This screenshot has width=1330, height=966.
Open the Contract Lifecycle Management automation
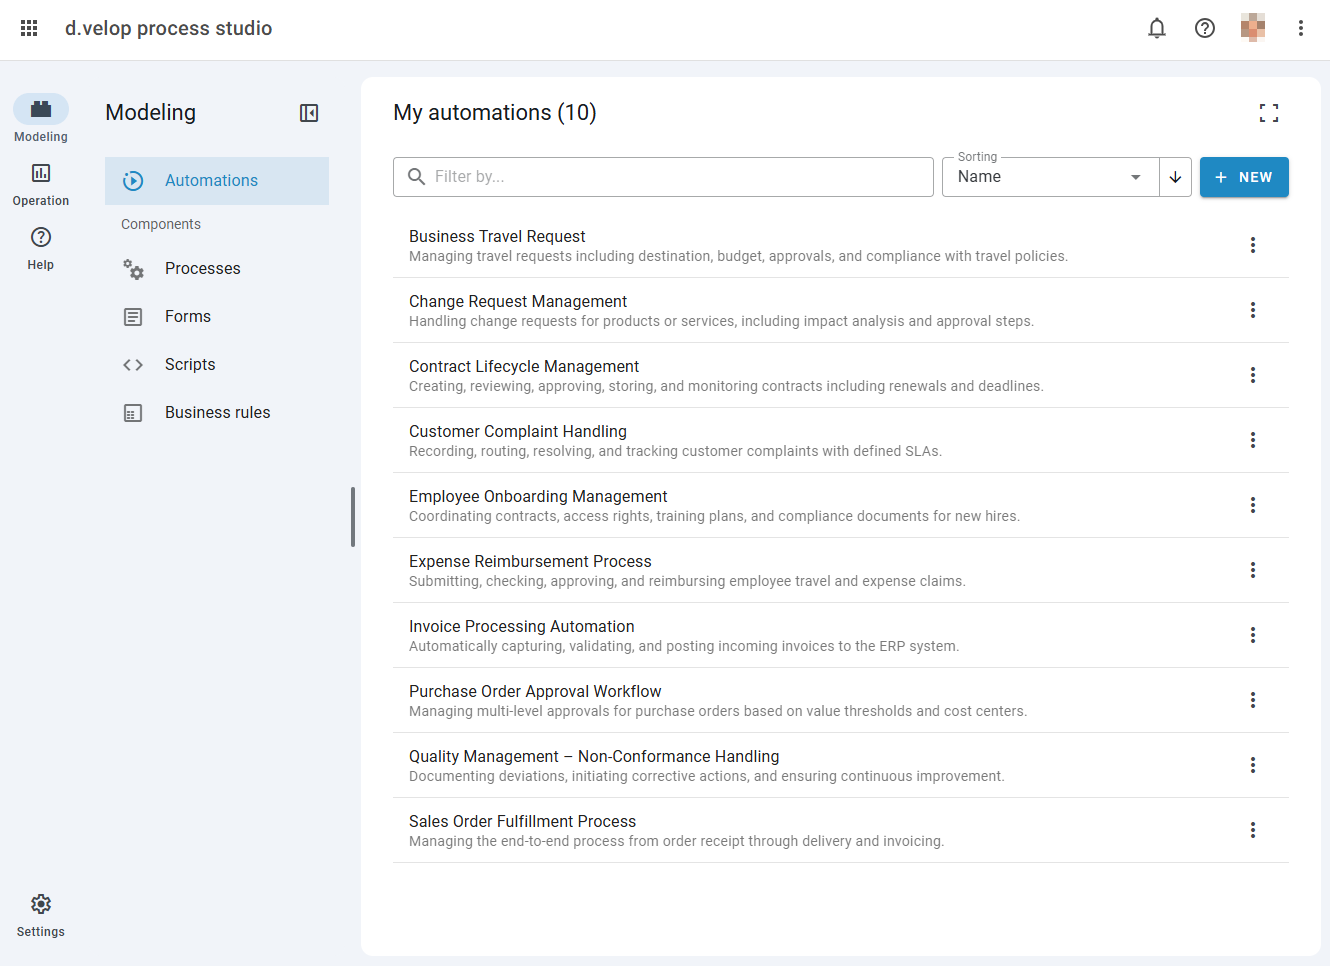524,367
